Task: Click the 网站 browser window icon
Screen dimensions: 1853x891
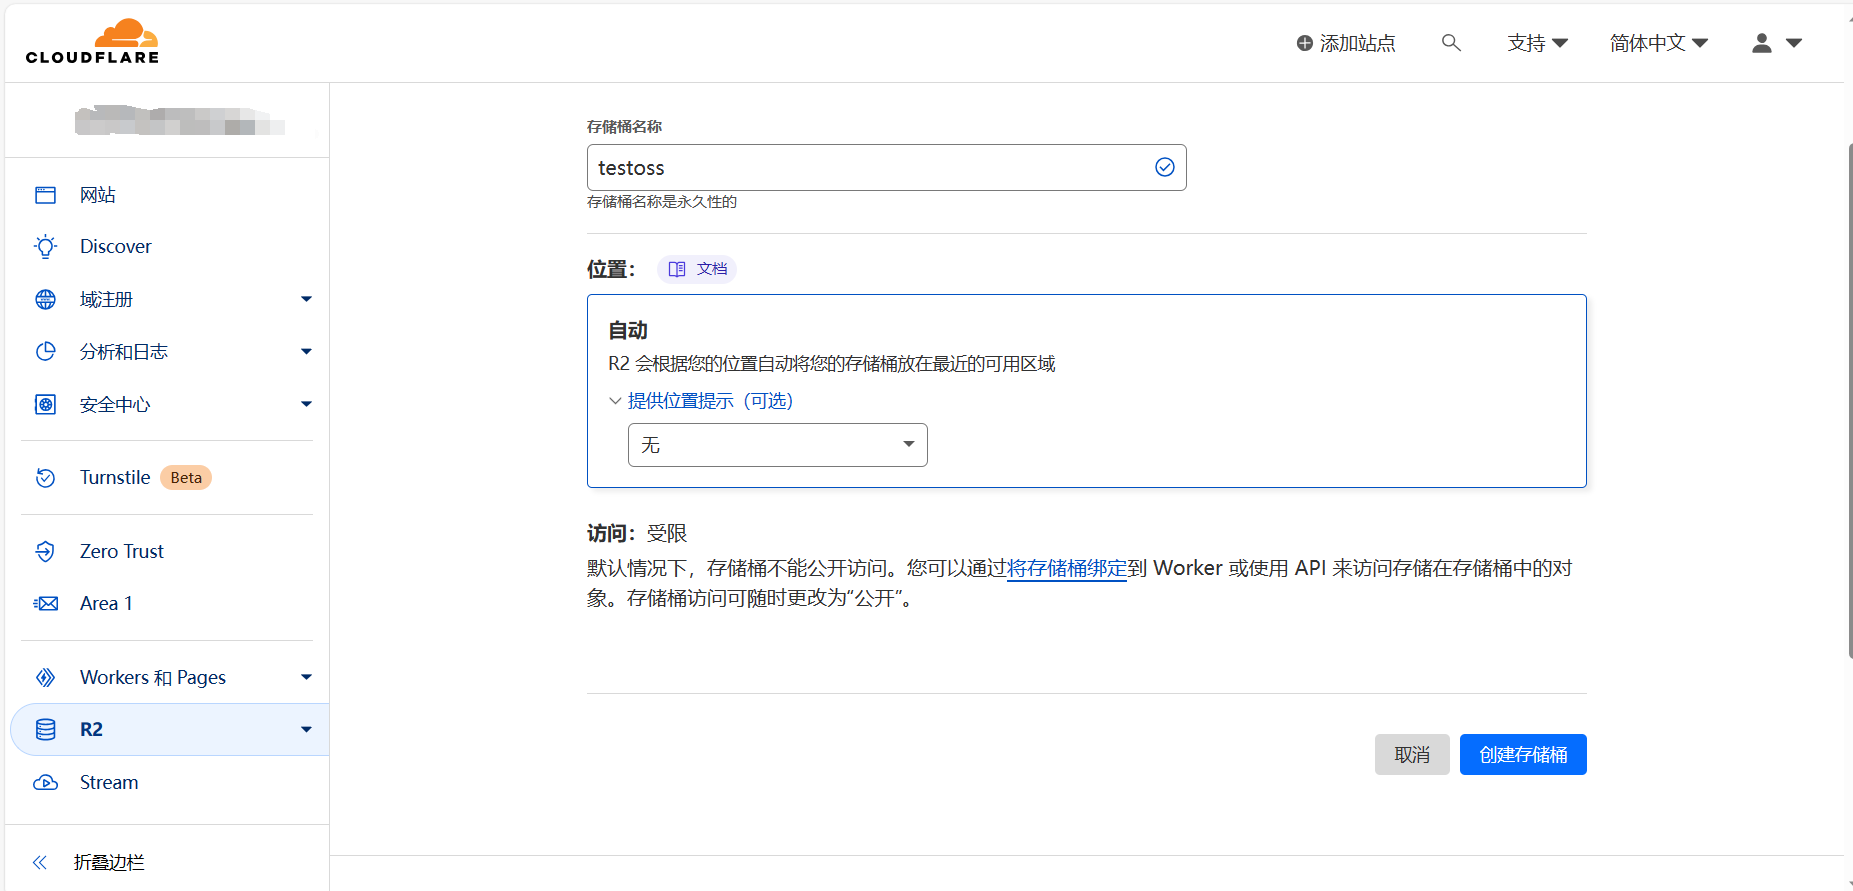Action: click(46, 195)
